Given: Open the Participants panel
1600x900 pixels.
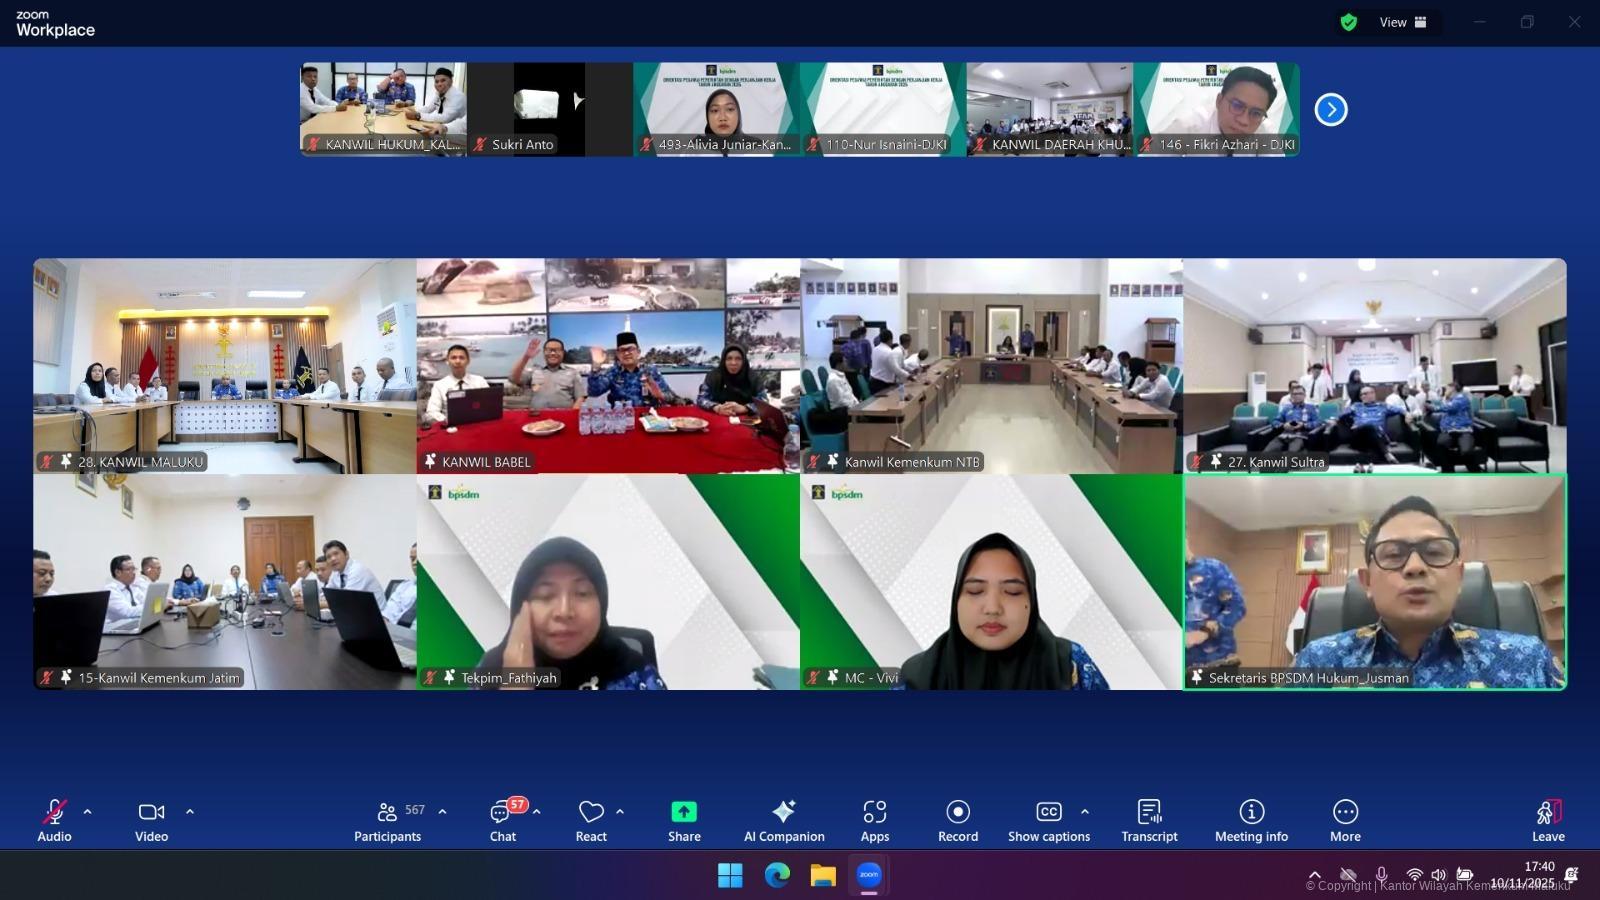Looking at the screenshot, I should [x=388, y=820].
